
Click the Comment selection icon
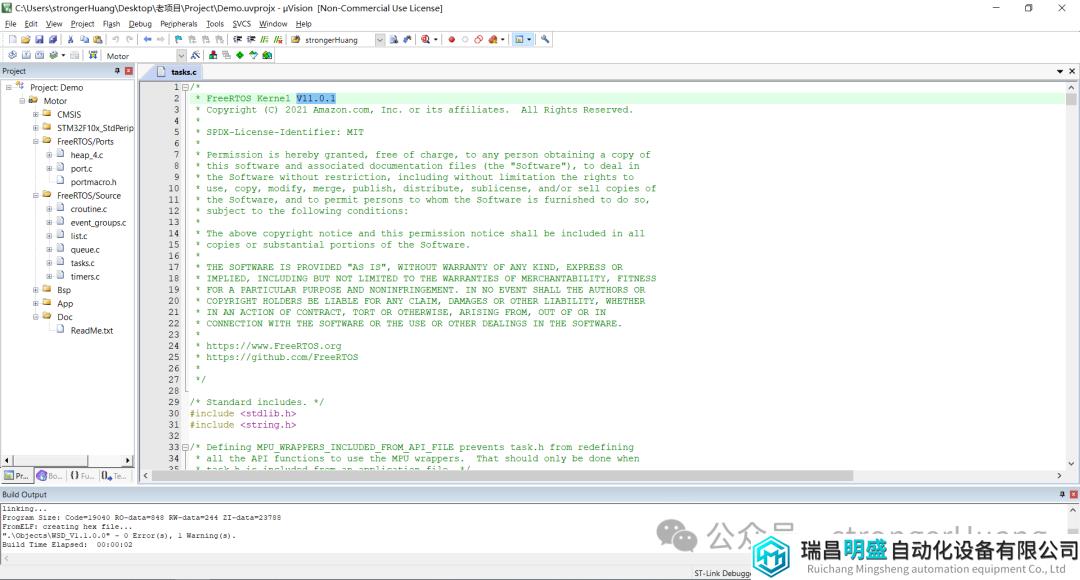264,40
